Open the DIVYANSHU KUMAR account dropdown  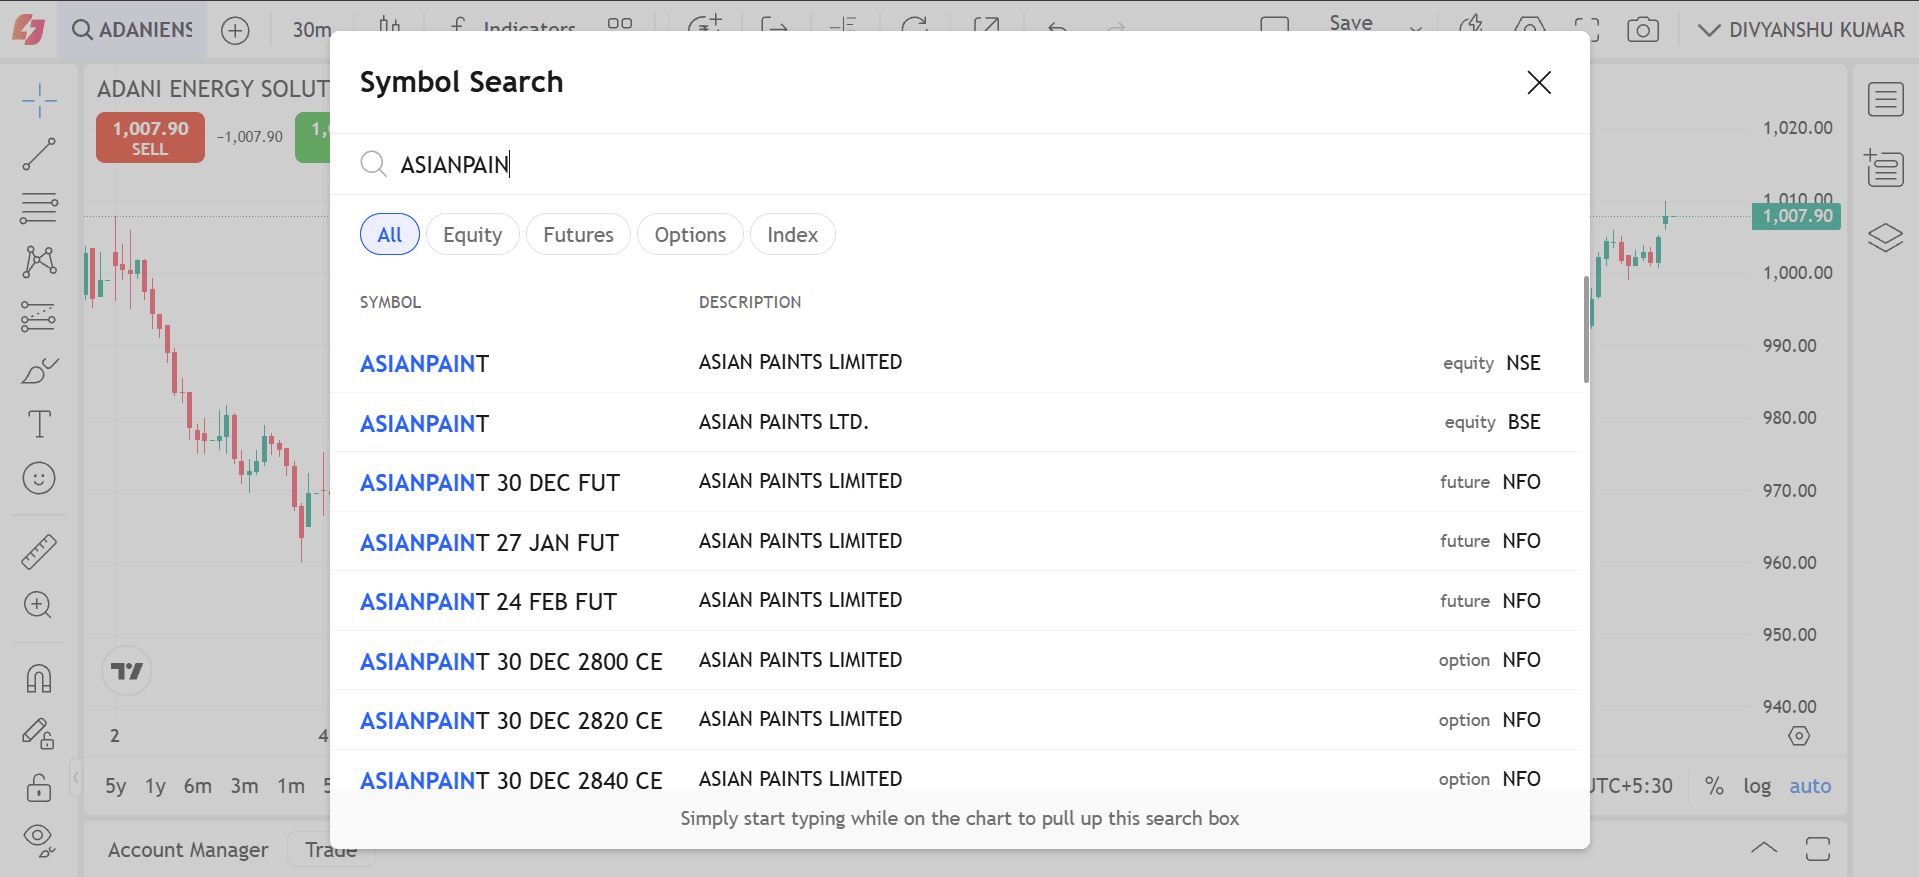point(1801,30)
